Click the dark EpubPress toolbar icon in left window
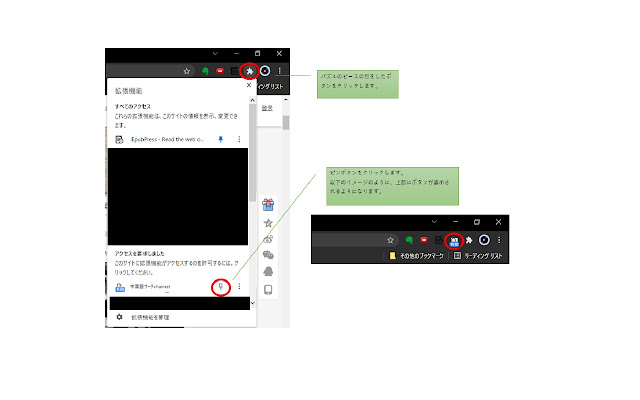This screenshot has width=640, height=400. click(234, 71)
